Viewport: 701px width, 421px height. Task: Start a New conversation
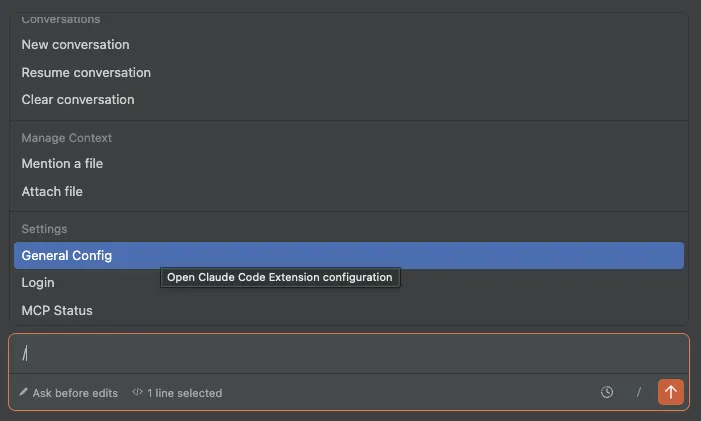point(75,45)
